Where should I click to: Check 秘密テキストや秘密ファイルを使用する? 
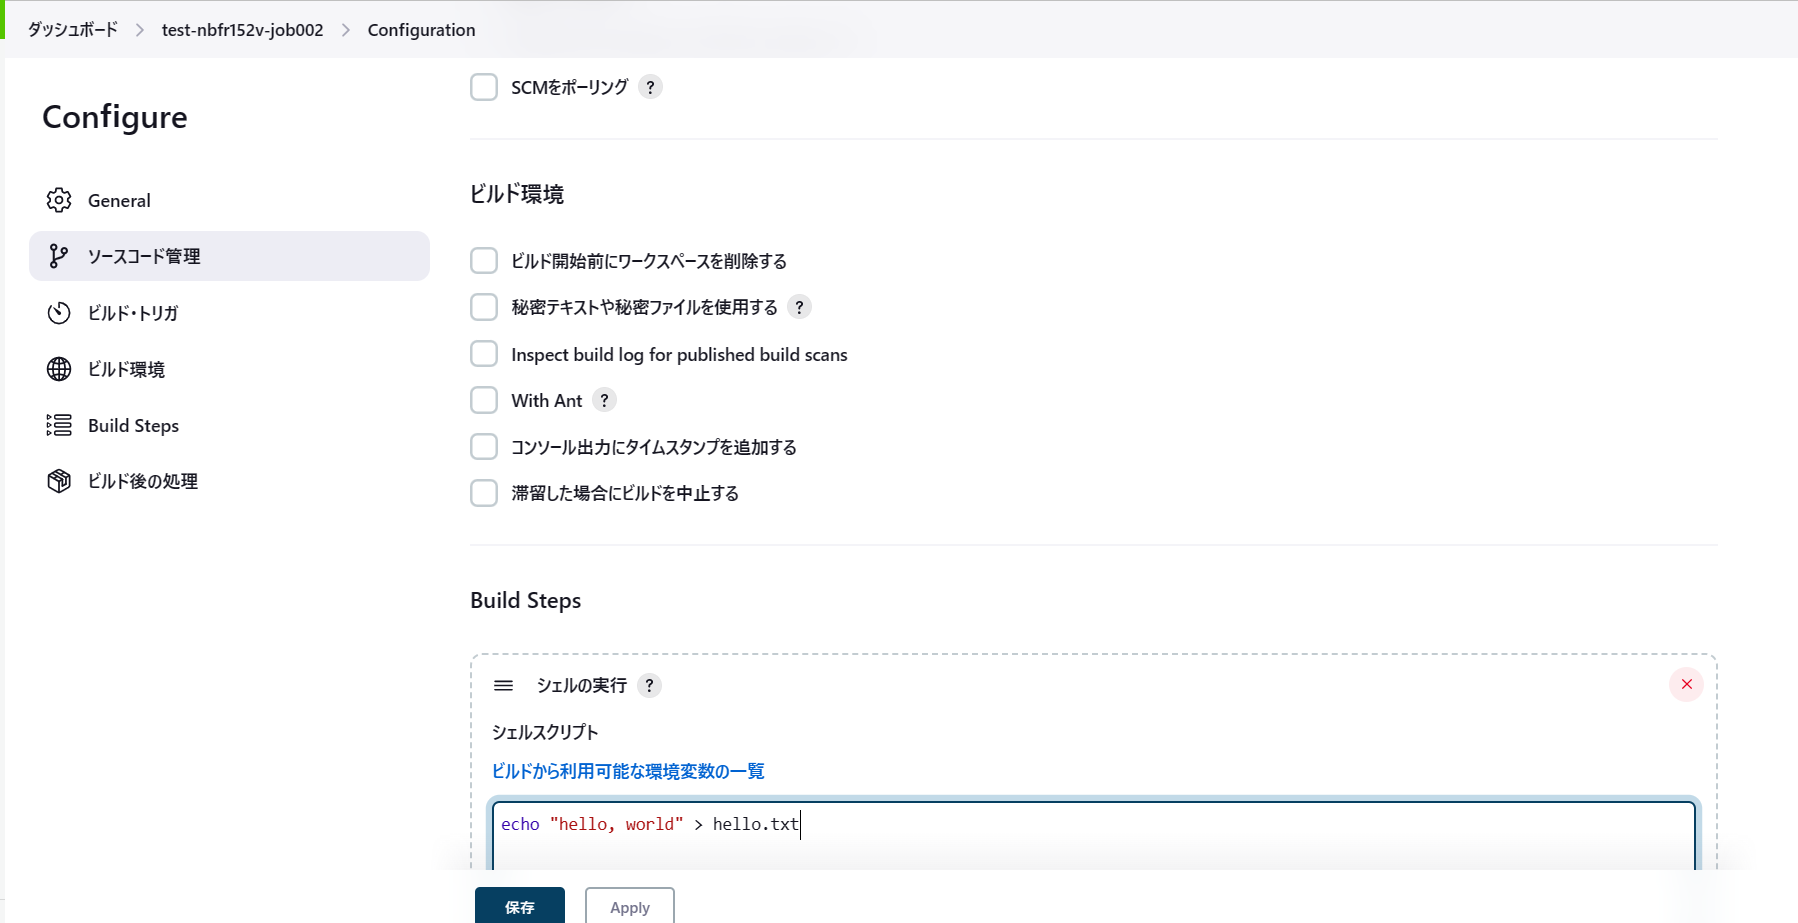(x=484, y=307)
